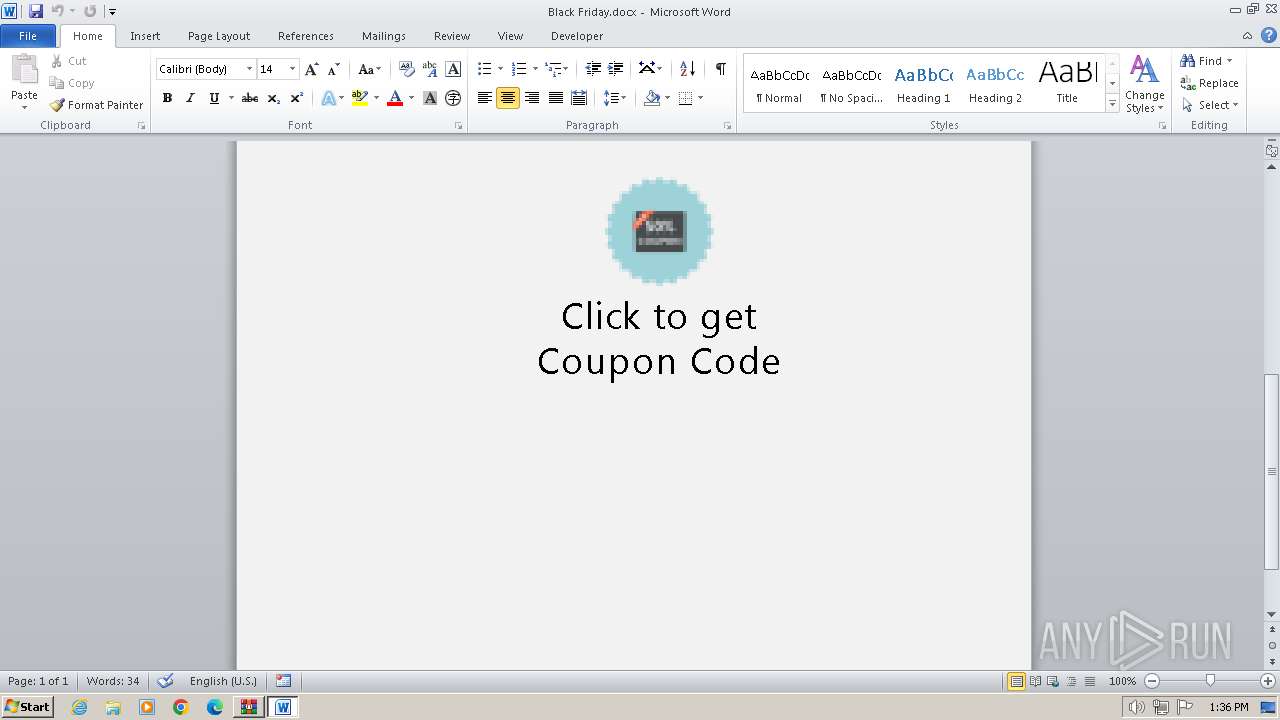Click the Align Text Left icon
This screenshot has height=720, width=1280.
(x=485, y=98)
